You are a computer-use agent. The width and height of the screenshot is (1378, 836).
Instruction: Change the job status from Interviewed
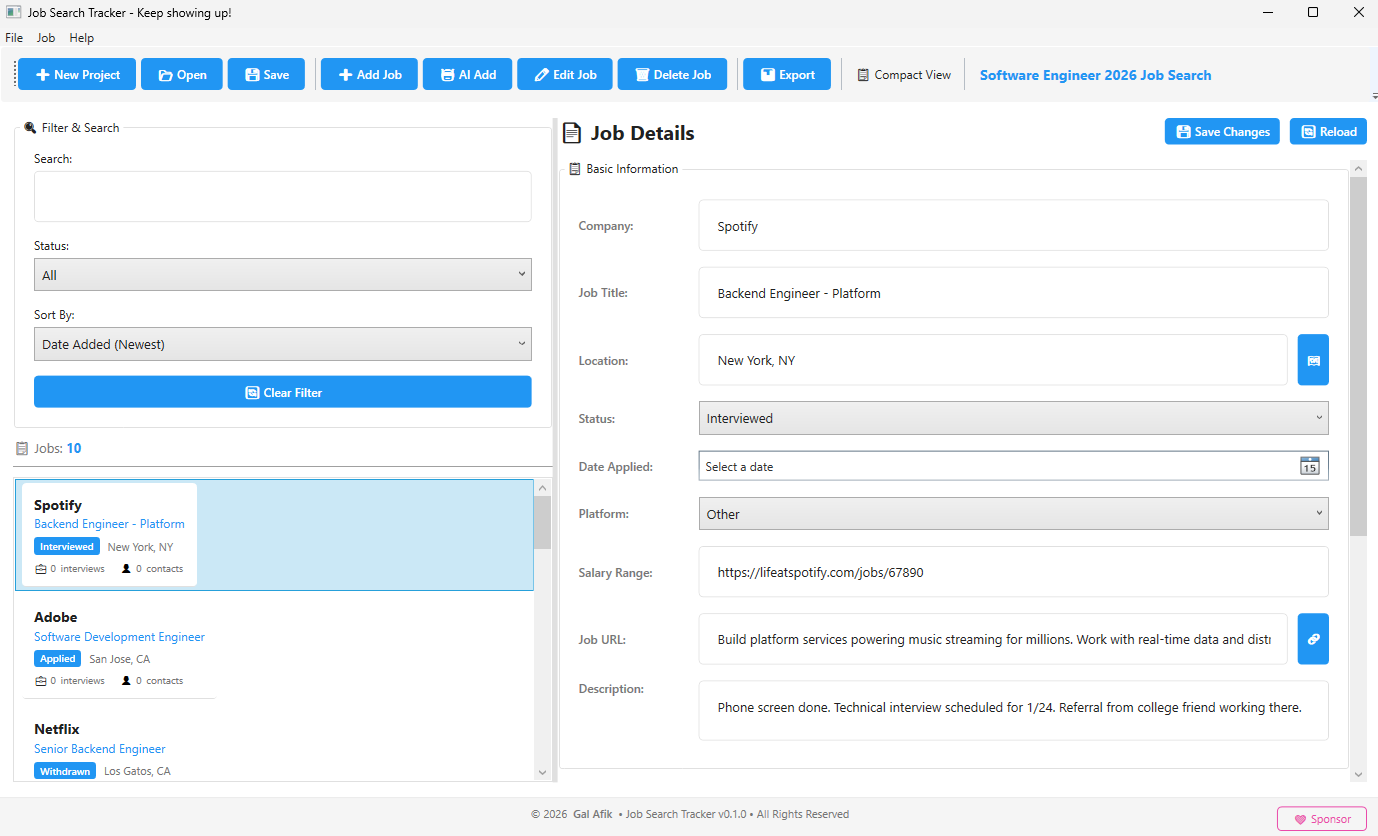1013,418
